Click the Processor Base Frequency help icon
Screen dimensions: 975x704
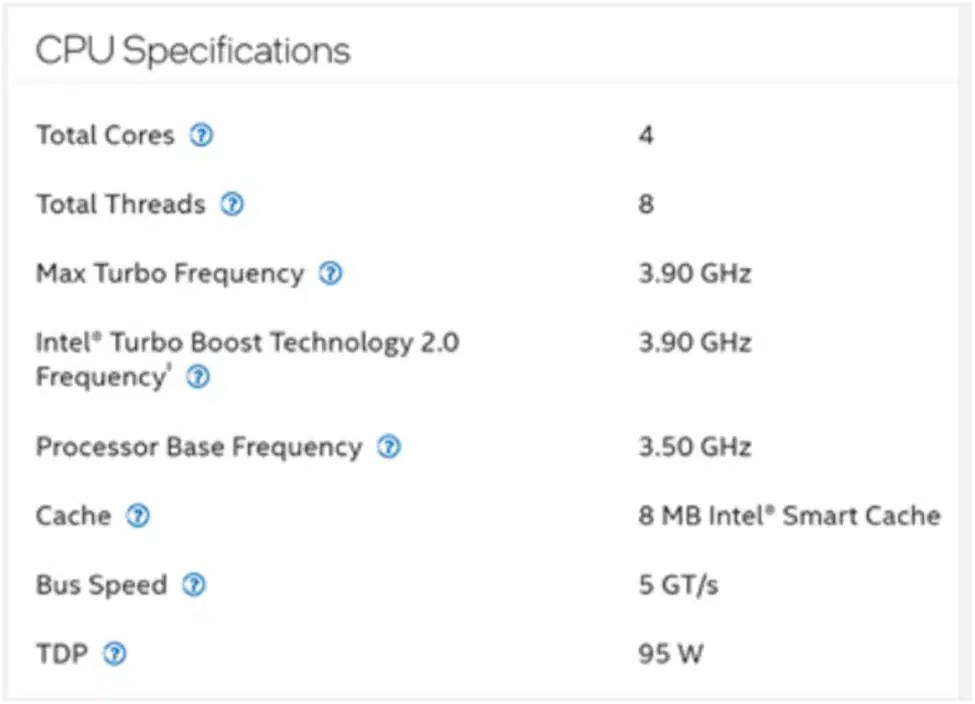click(389, 447)
